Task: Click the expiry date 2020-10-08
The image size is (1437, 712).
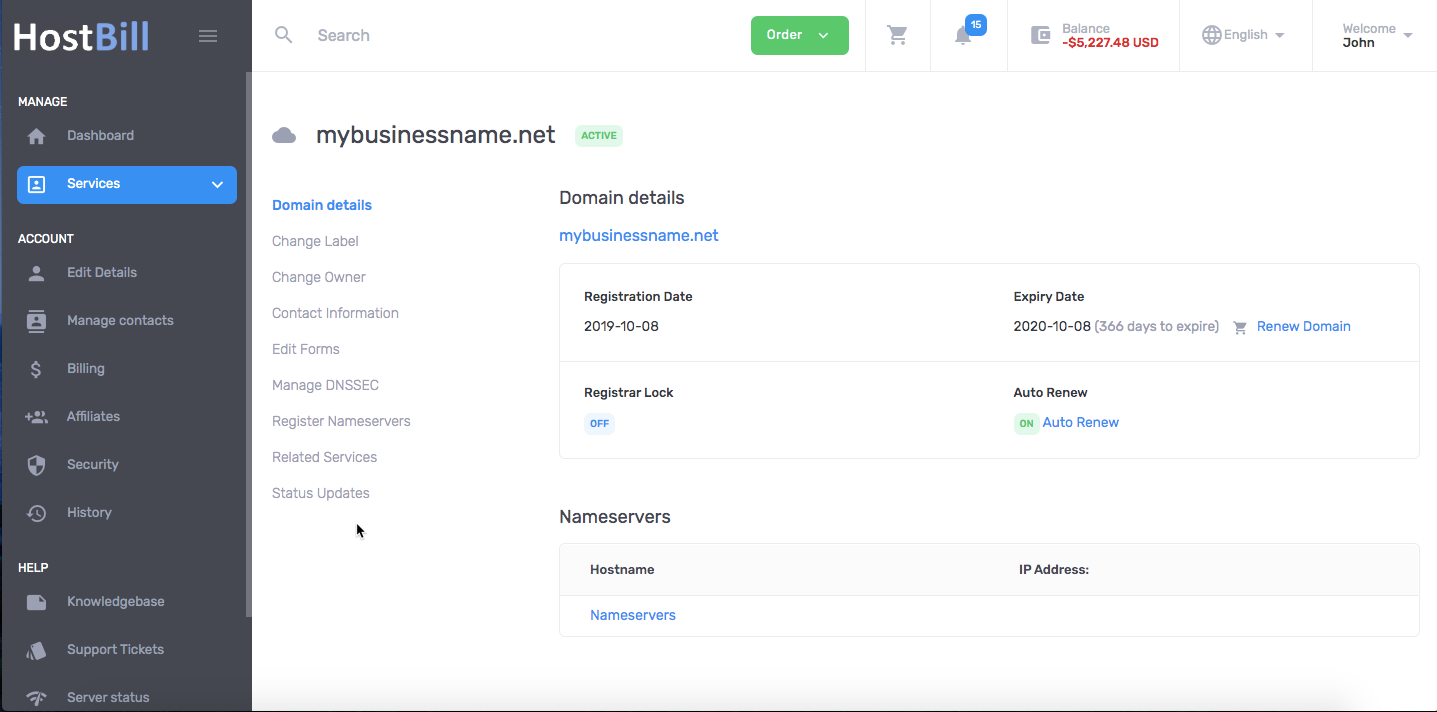Action: 1052,326
